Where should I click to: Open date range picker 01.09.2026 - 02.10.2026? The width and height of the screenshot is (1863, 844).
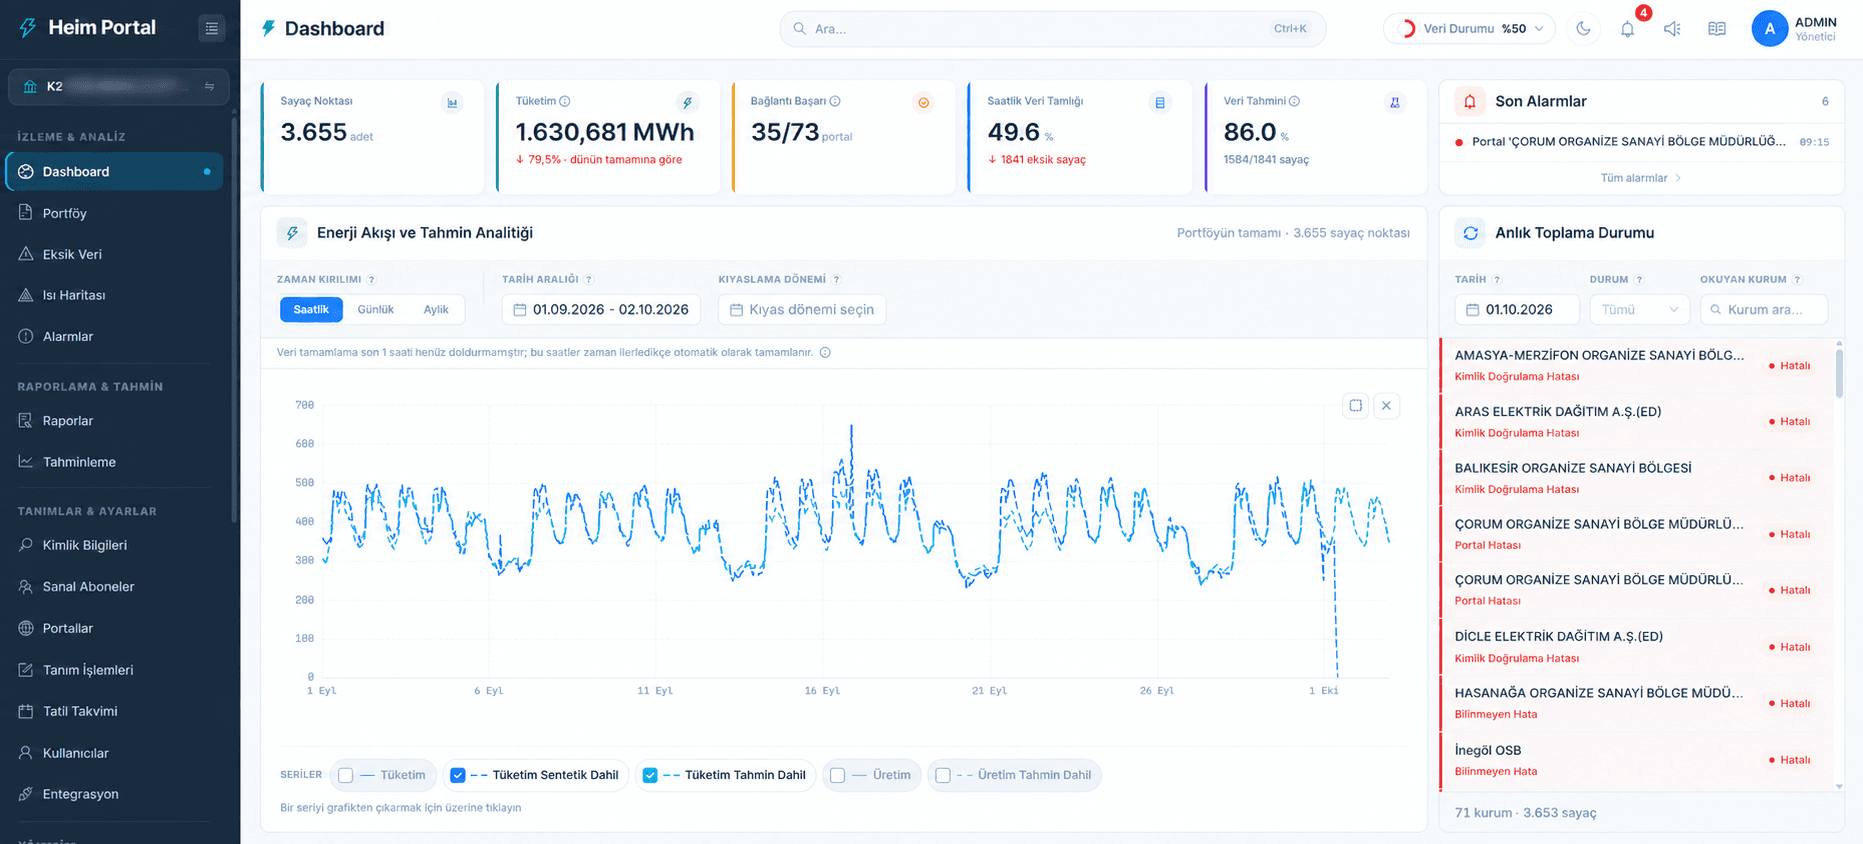(x=601, y=310)
